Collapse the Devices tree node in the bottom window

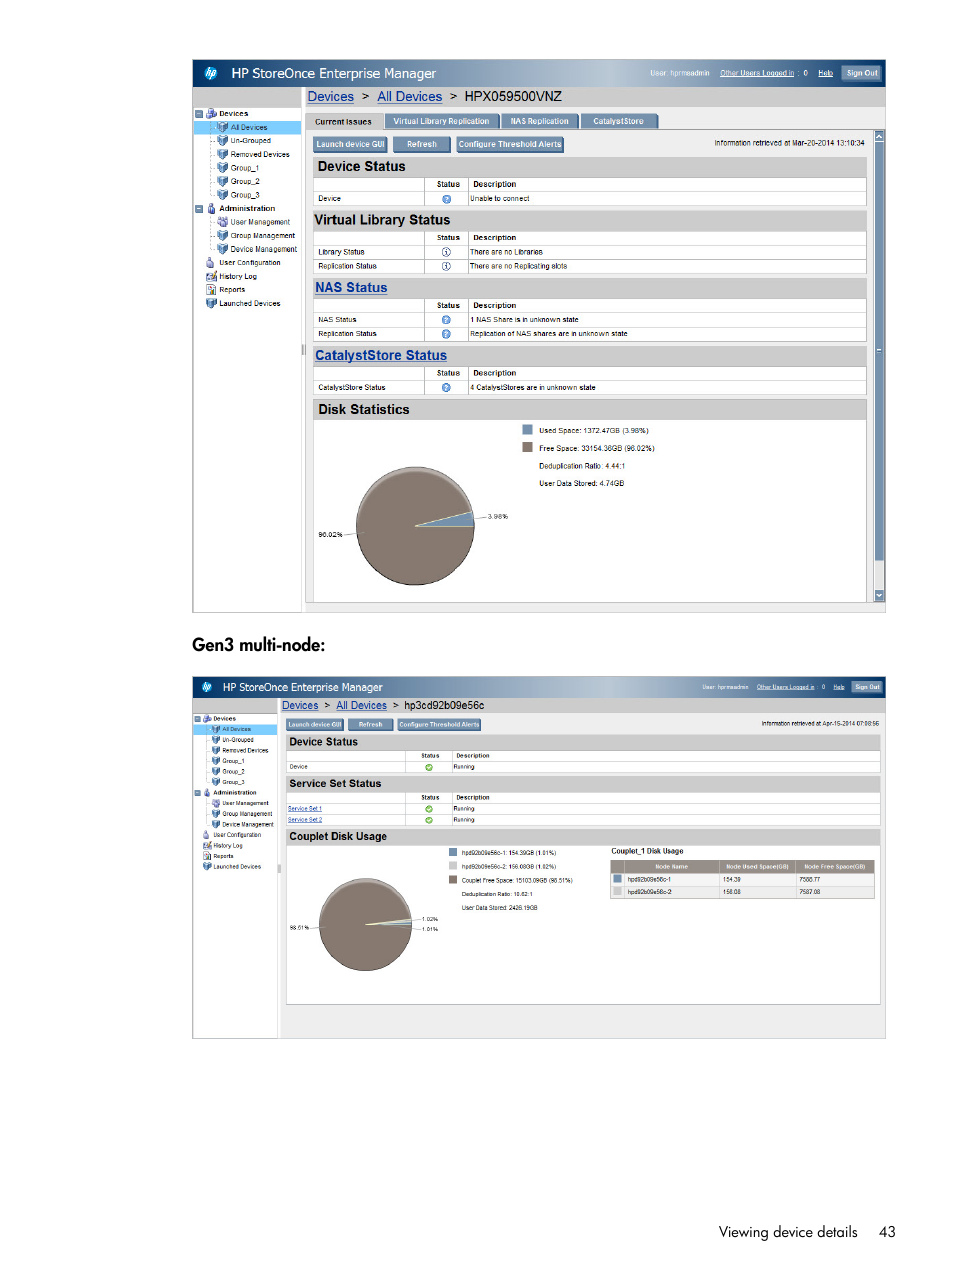click(197, 719)
